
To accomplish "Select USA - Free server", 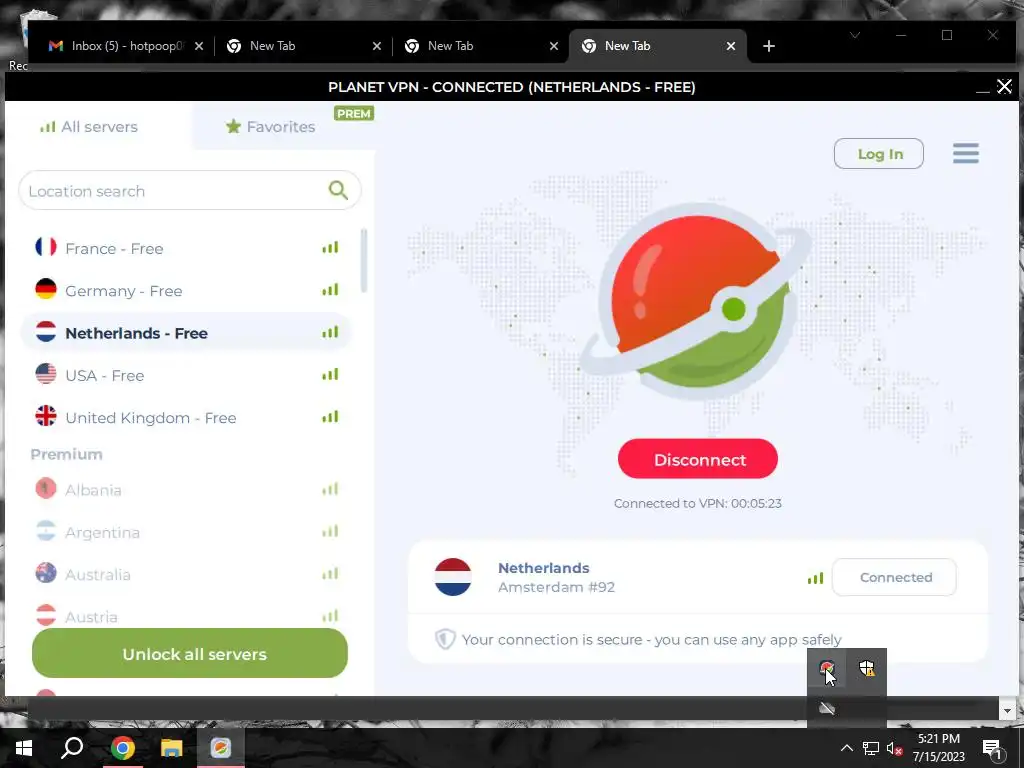I will (x=186, y=376).
